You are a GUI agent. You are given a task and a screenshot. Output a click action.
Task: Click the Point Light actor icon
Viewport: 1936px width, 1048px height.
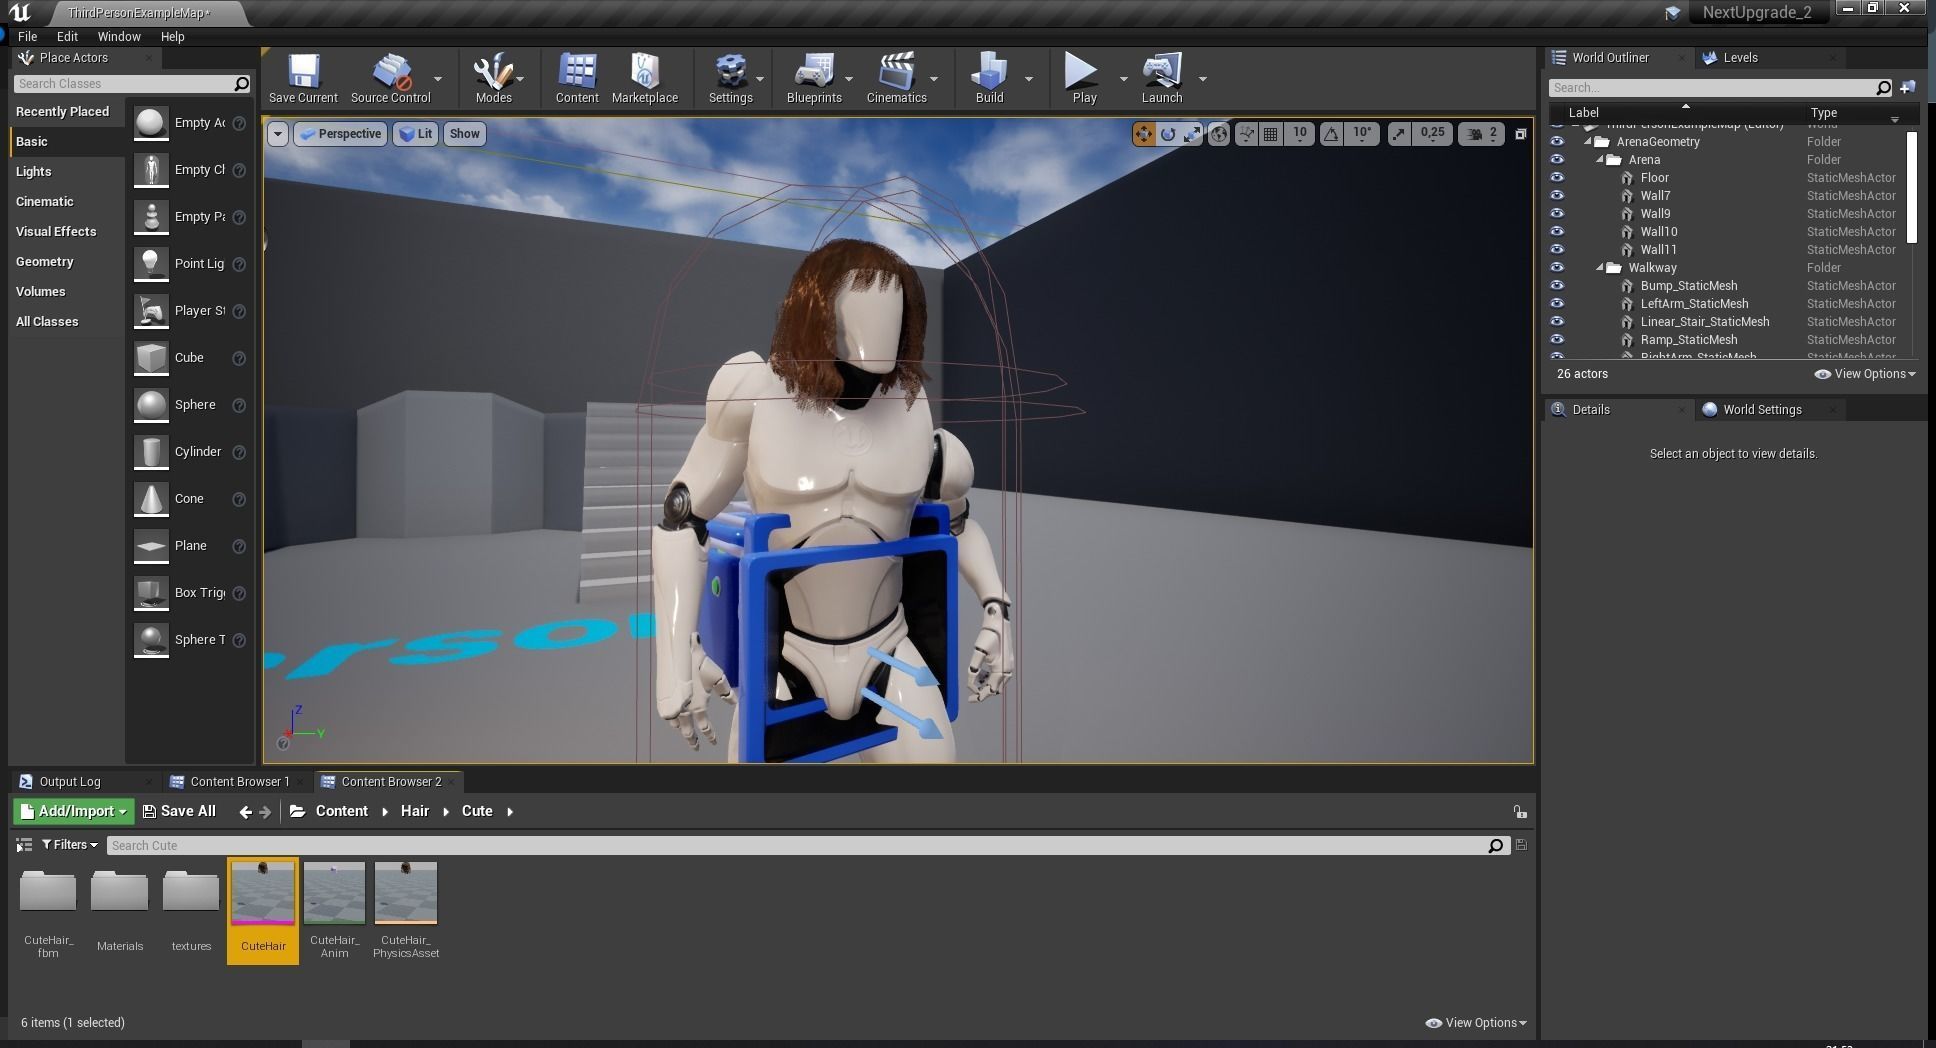(151, 264)
